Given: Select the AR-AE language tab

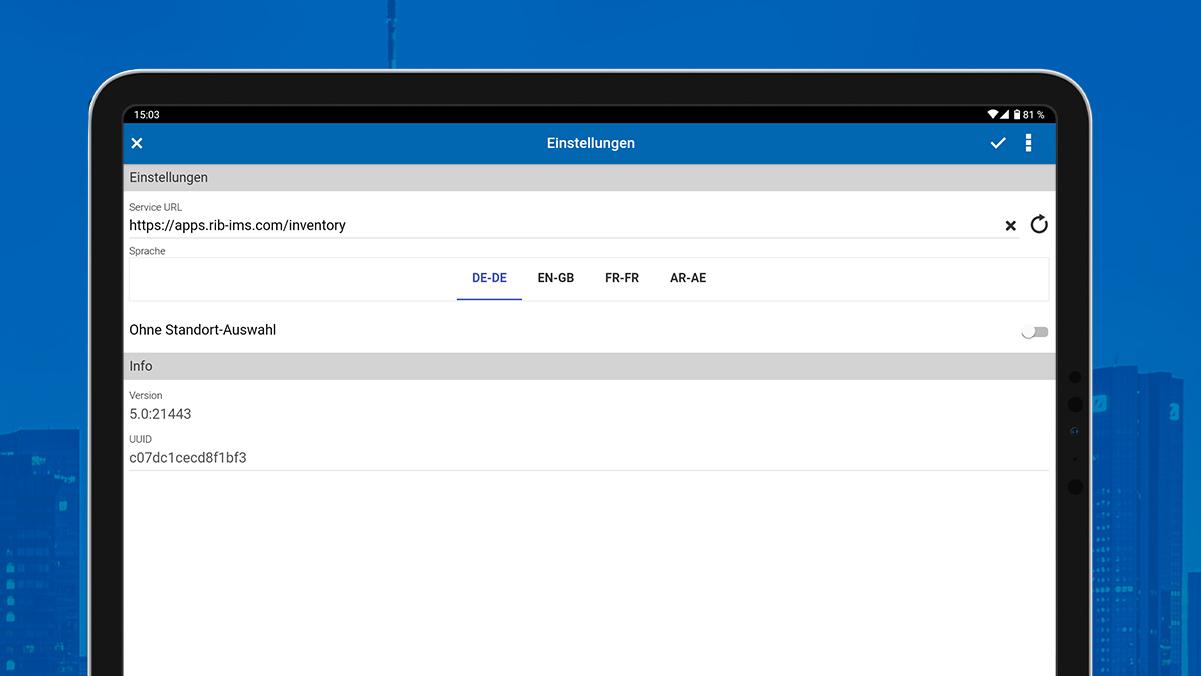Looking at the screenshot, I should pyautogui.click(x=688, y=278).
